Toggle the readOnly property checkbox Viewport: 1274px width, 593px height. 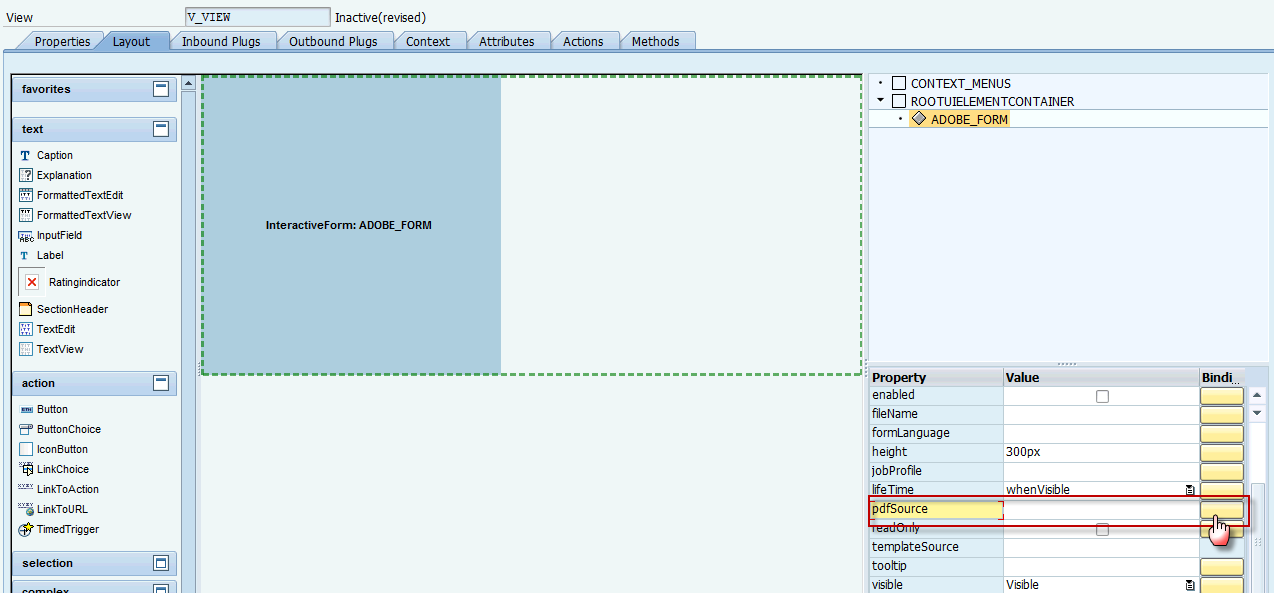[x=1101, y=528]
